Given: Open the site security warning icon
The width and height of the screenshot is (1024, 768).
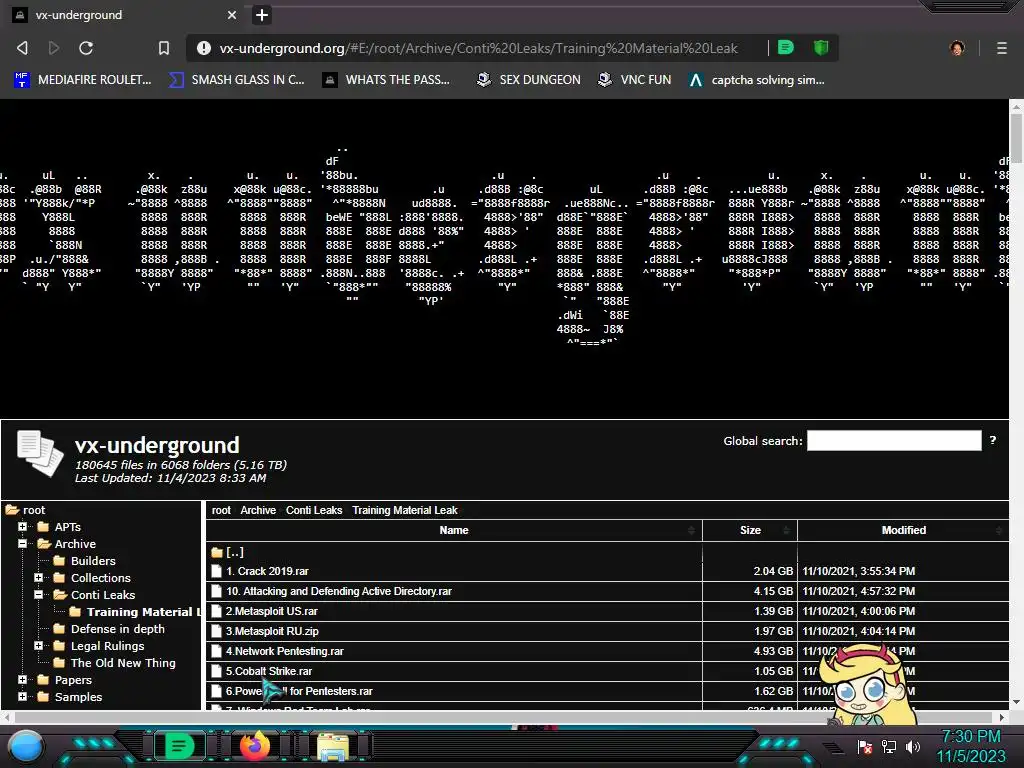Looking at the screenshot, I should click(204, 48).
